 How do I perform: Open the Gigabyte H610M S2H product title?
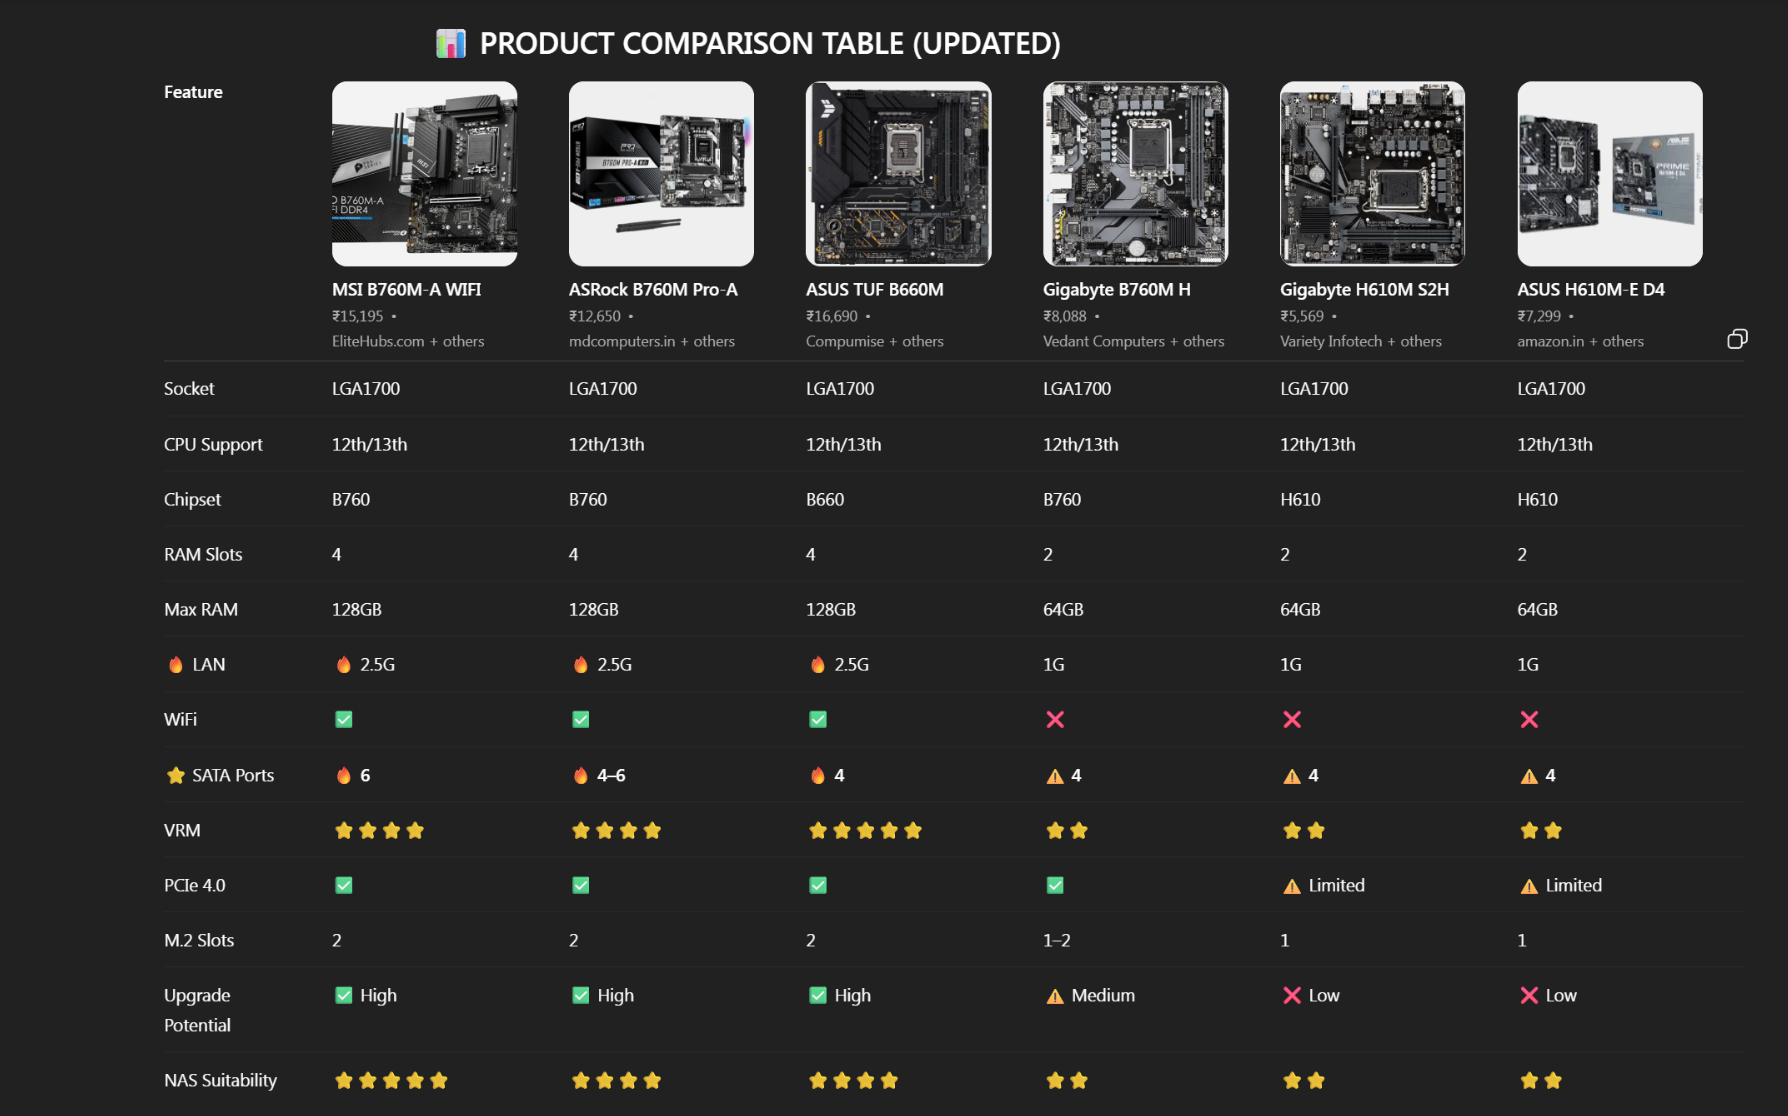[1365, 289]
